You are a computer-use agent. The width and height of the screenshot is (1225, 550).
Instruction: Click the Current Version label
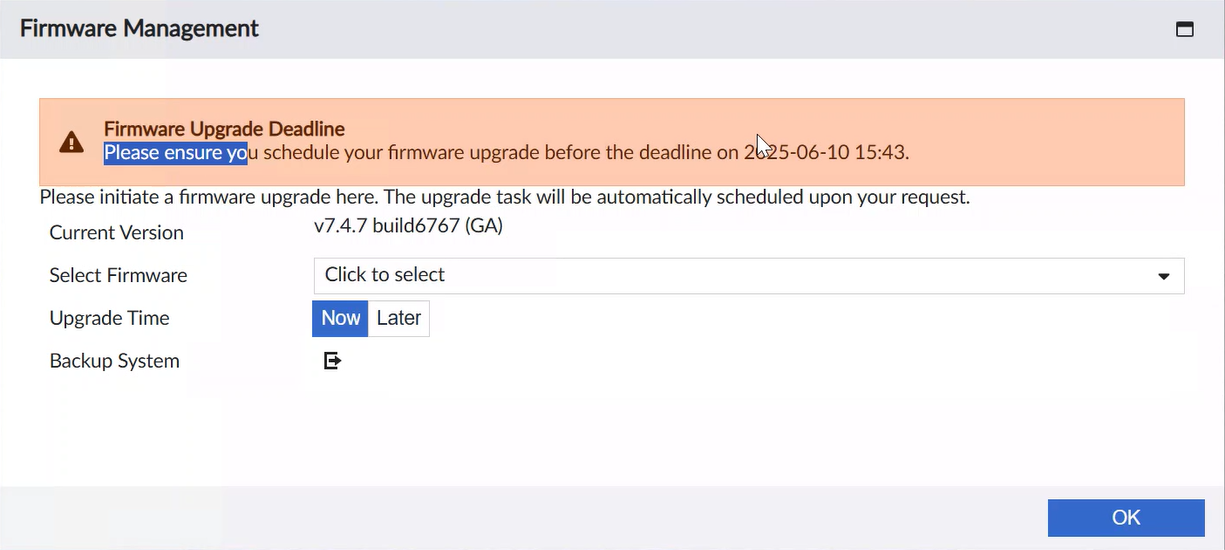tap(116, 232)
